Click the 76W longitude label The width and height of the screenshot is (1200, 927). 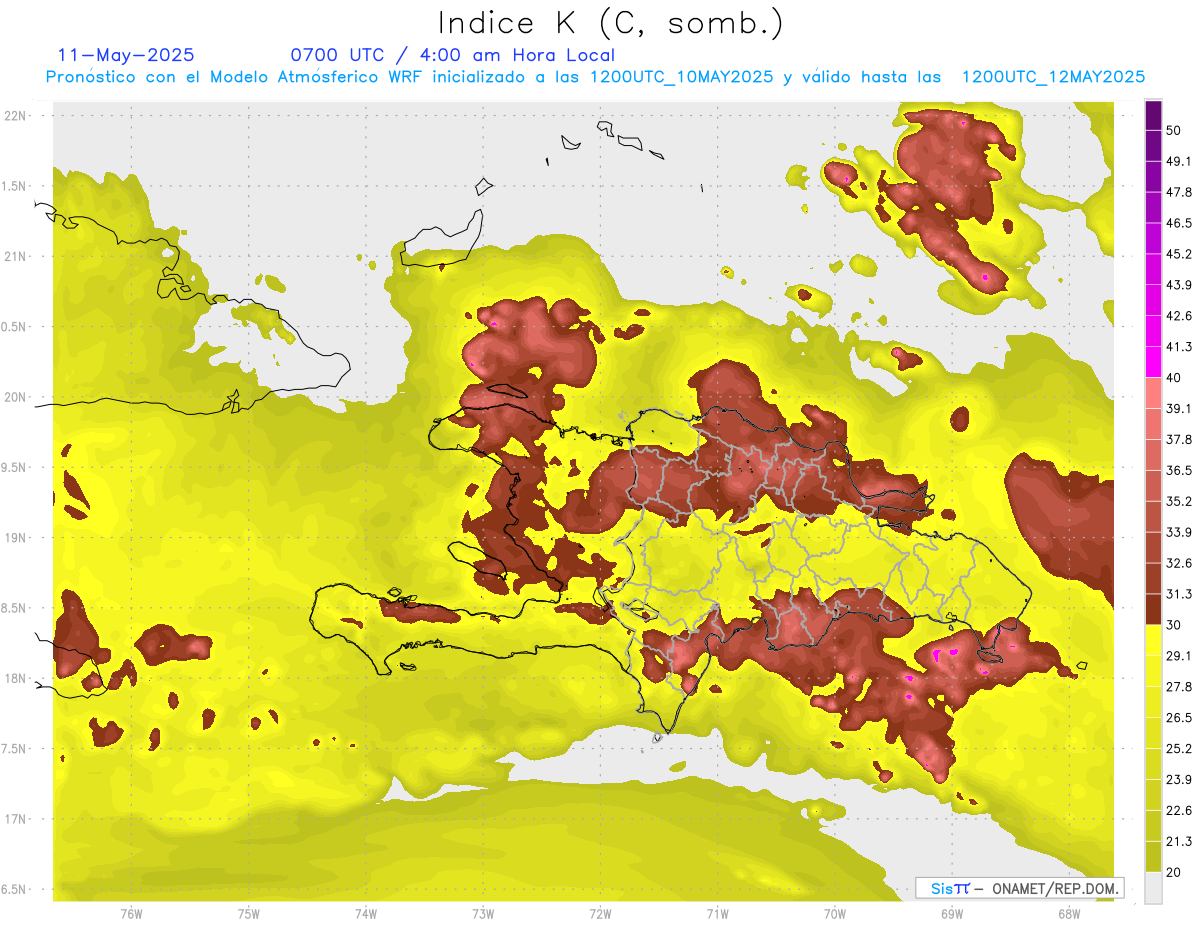tap(130, 913)
